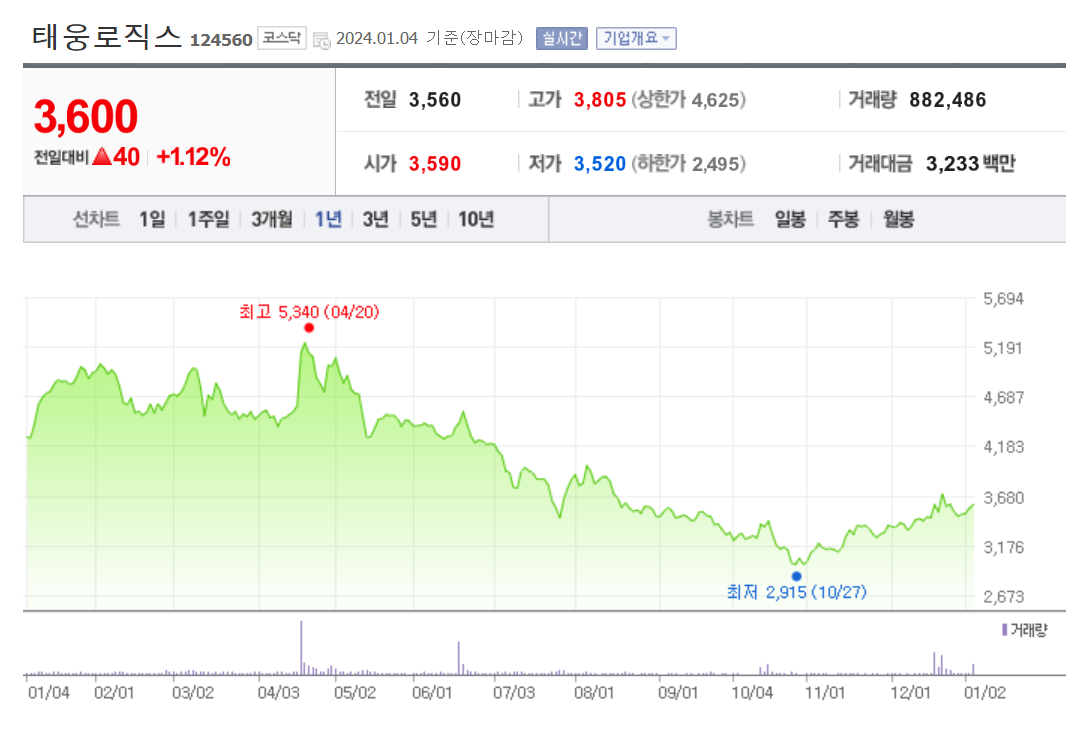Click the calendar icon beside the 2024.01.04 date
Viewport: 1066px width, 735px height.
322,40
